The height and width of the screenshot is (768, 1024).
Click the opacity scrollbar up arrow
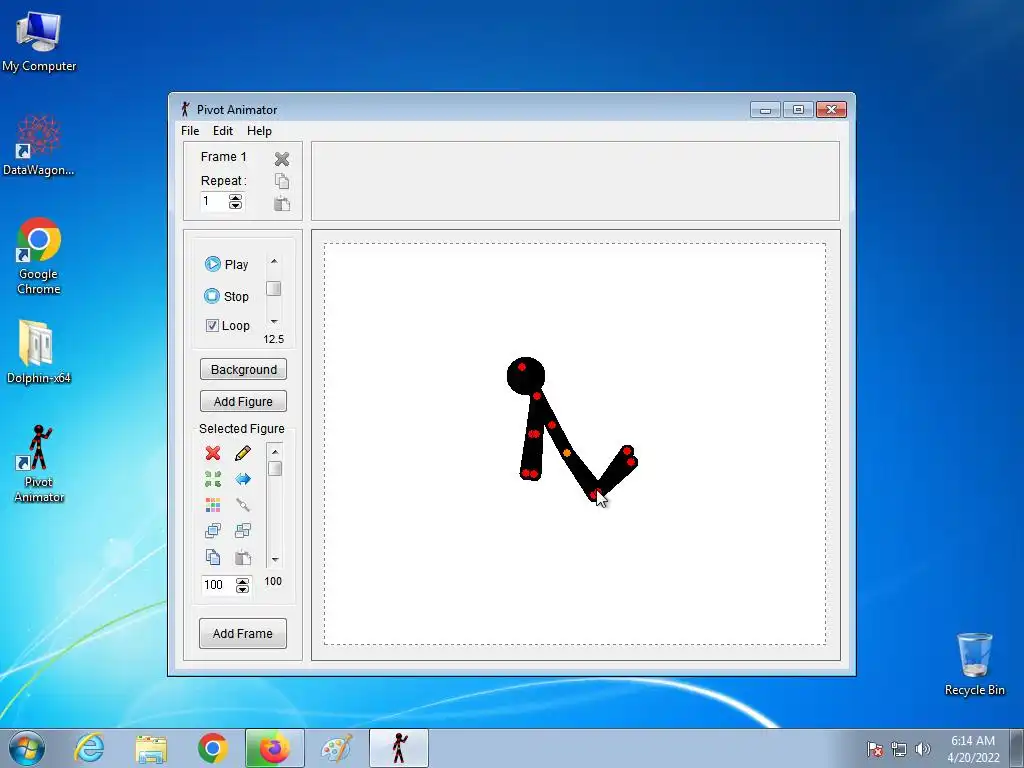click(275, 451)
